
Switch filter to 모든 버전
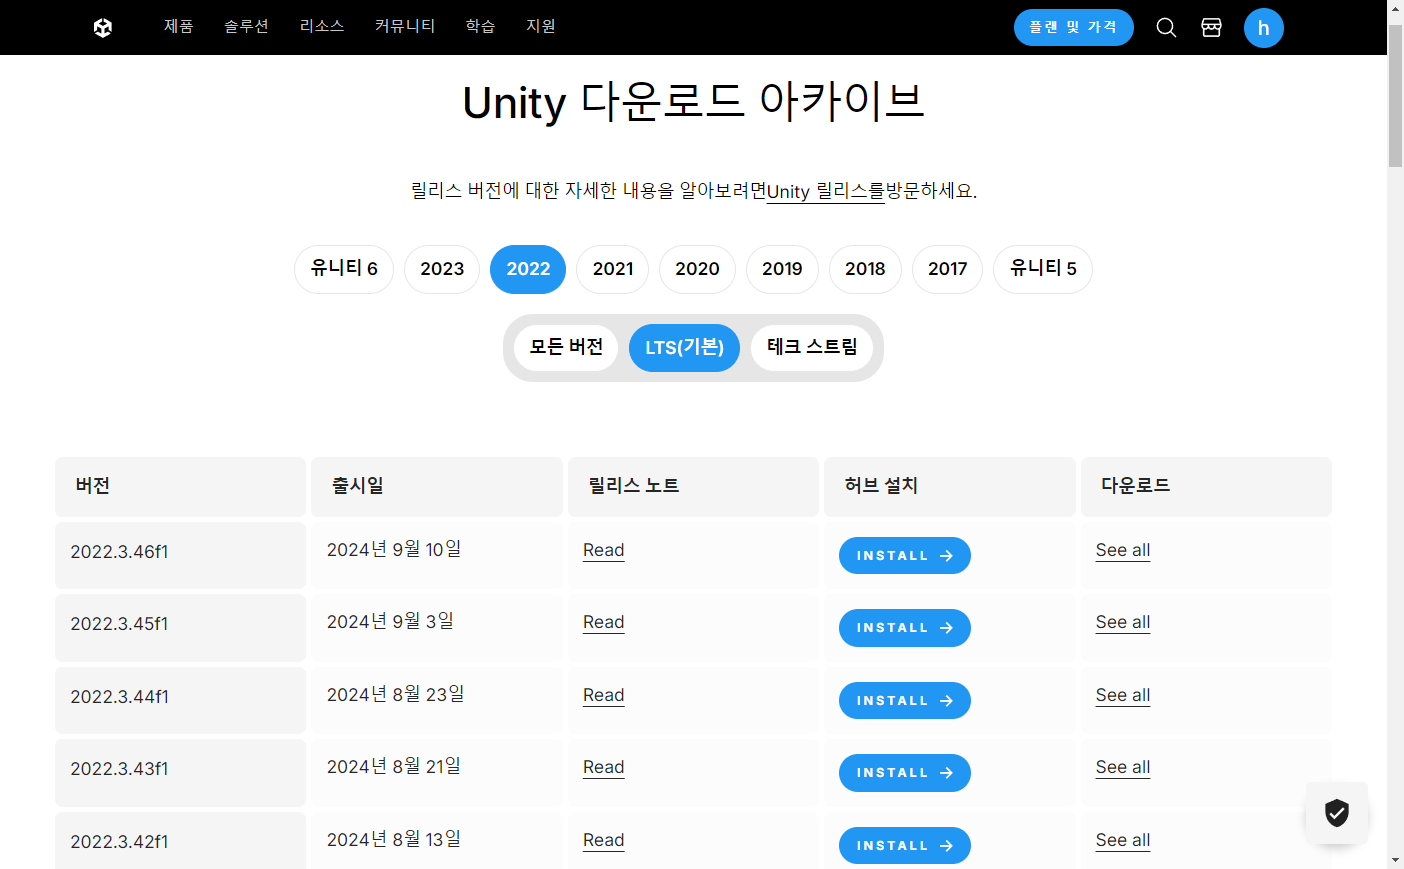click(566, 348)
